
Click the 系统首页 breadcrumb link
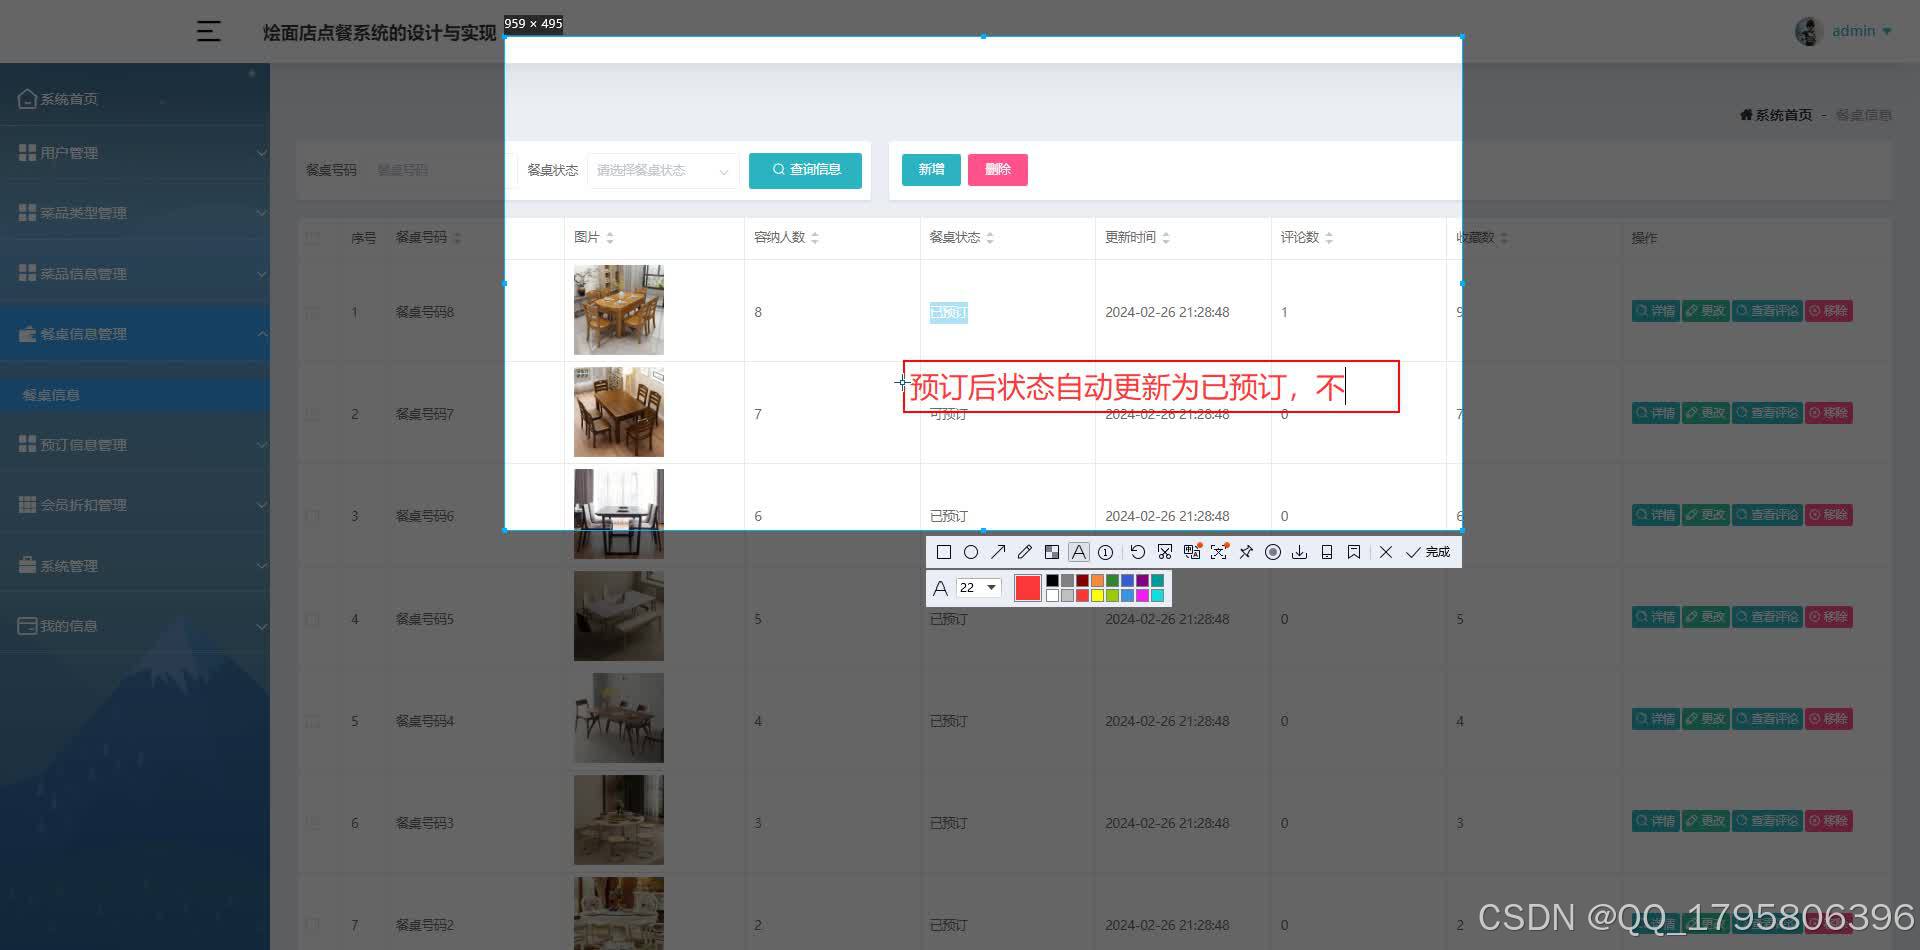click(1776, 115)
